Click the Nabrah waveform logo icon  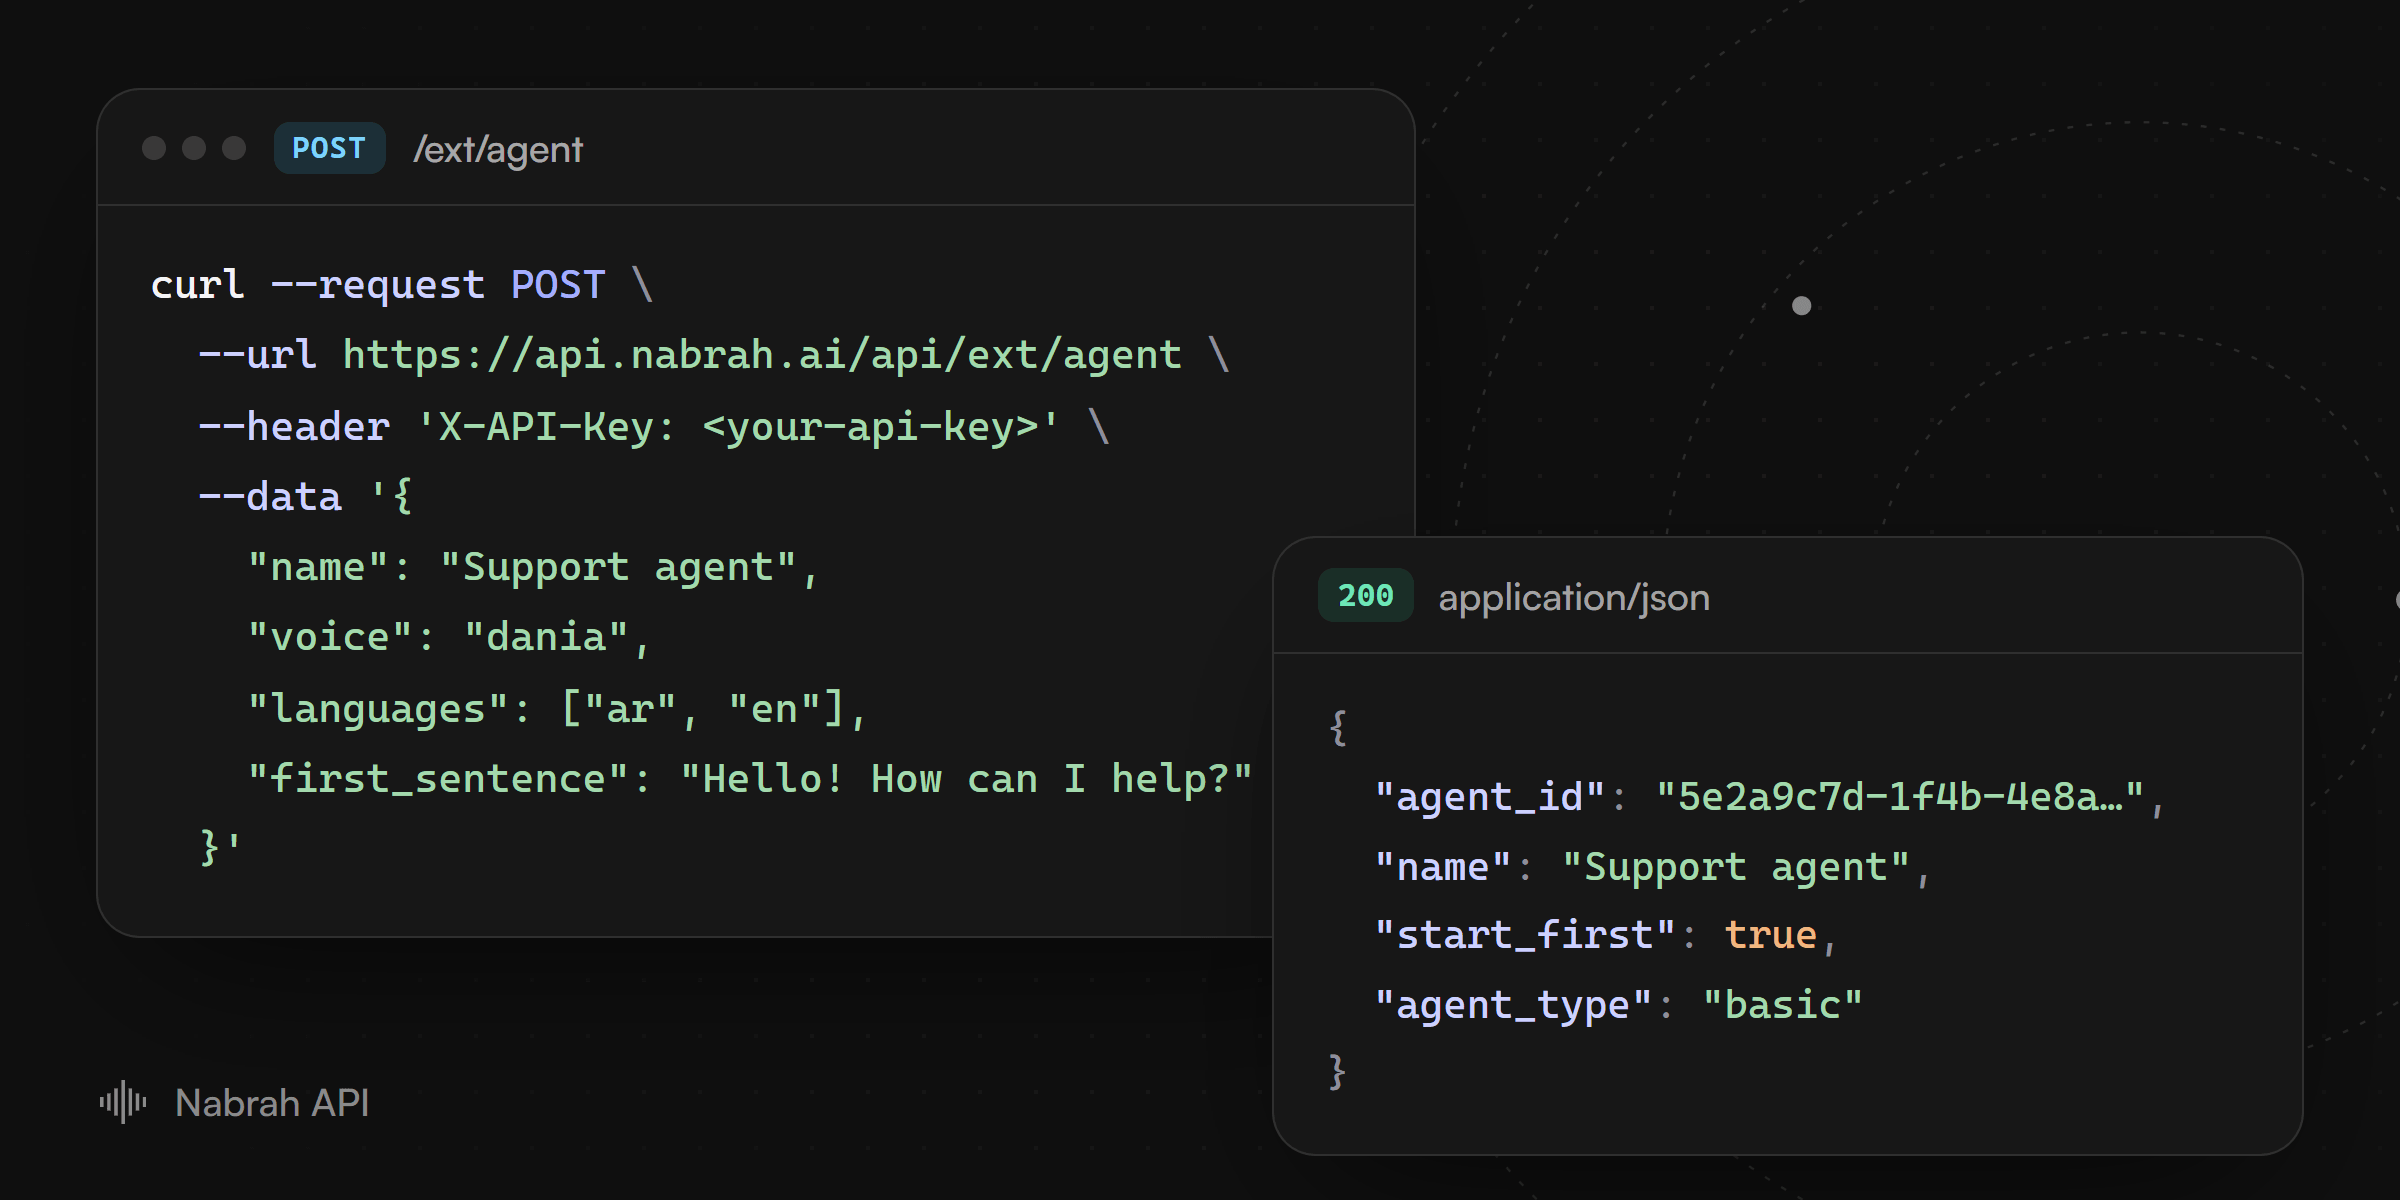(123, 1102)
